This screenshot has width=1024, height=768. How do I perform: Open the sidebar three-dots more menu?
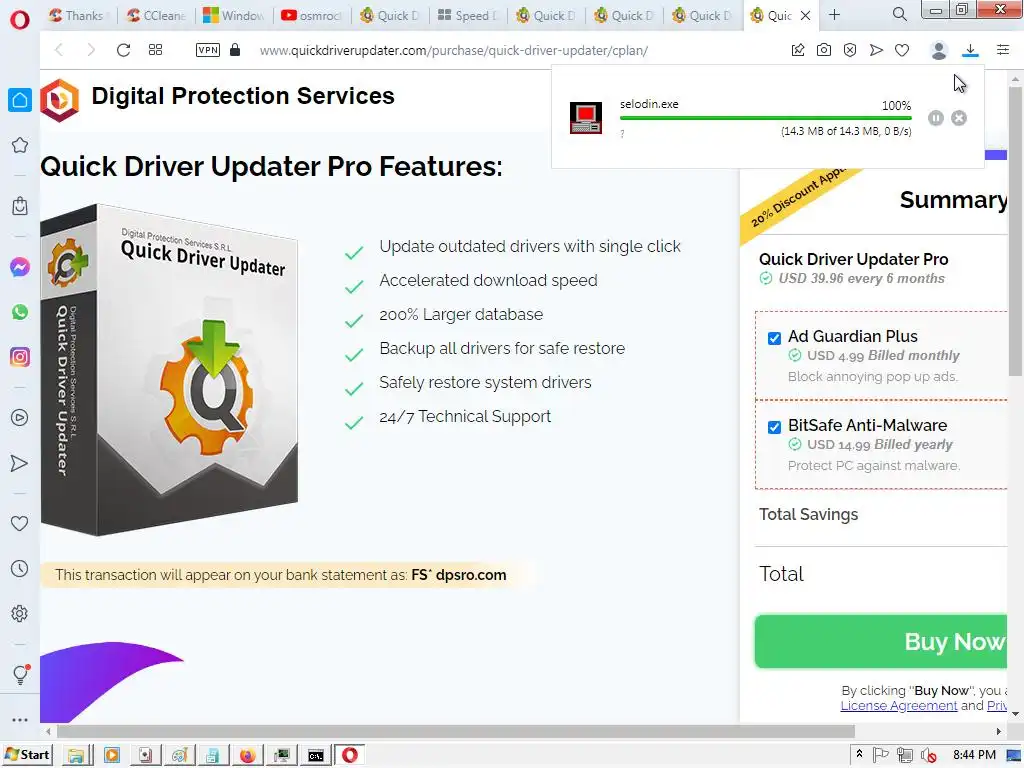click(20, 720)
